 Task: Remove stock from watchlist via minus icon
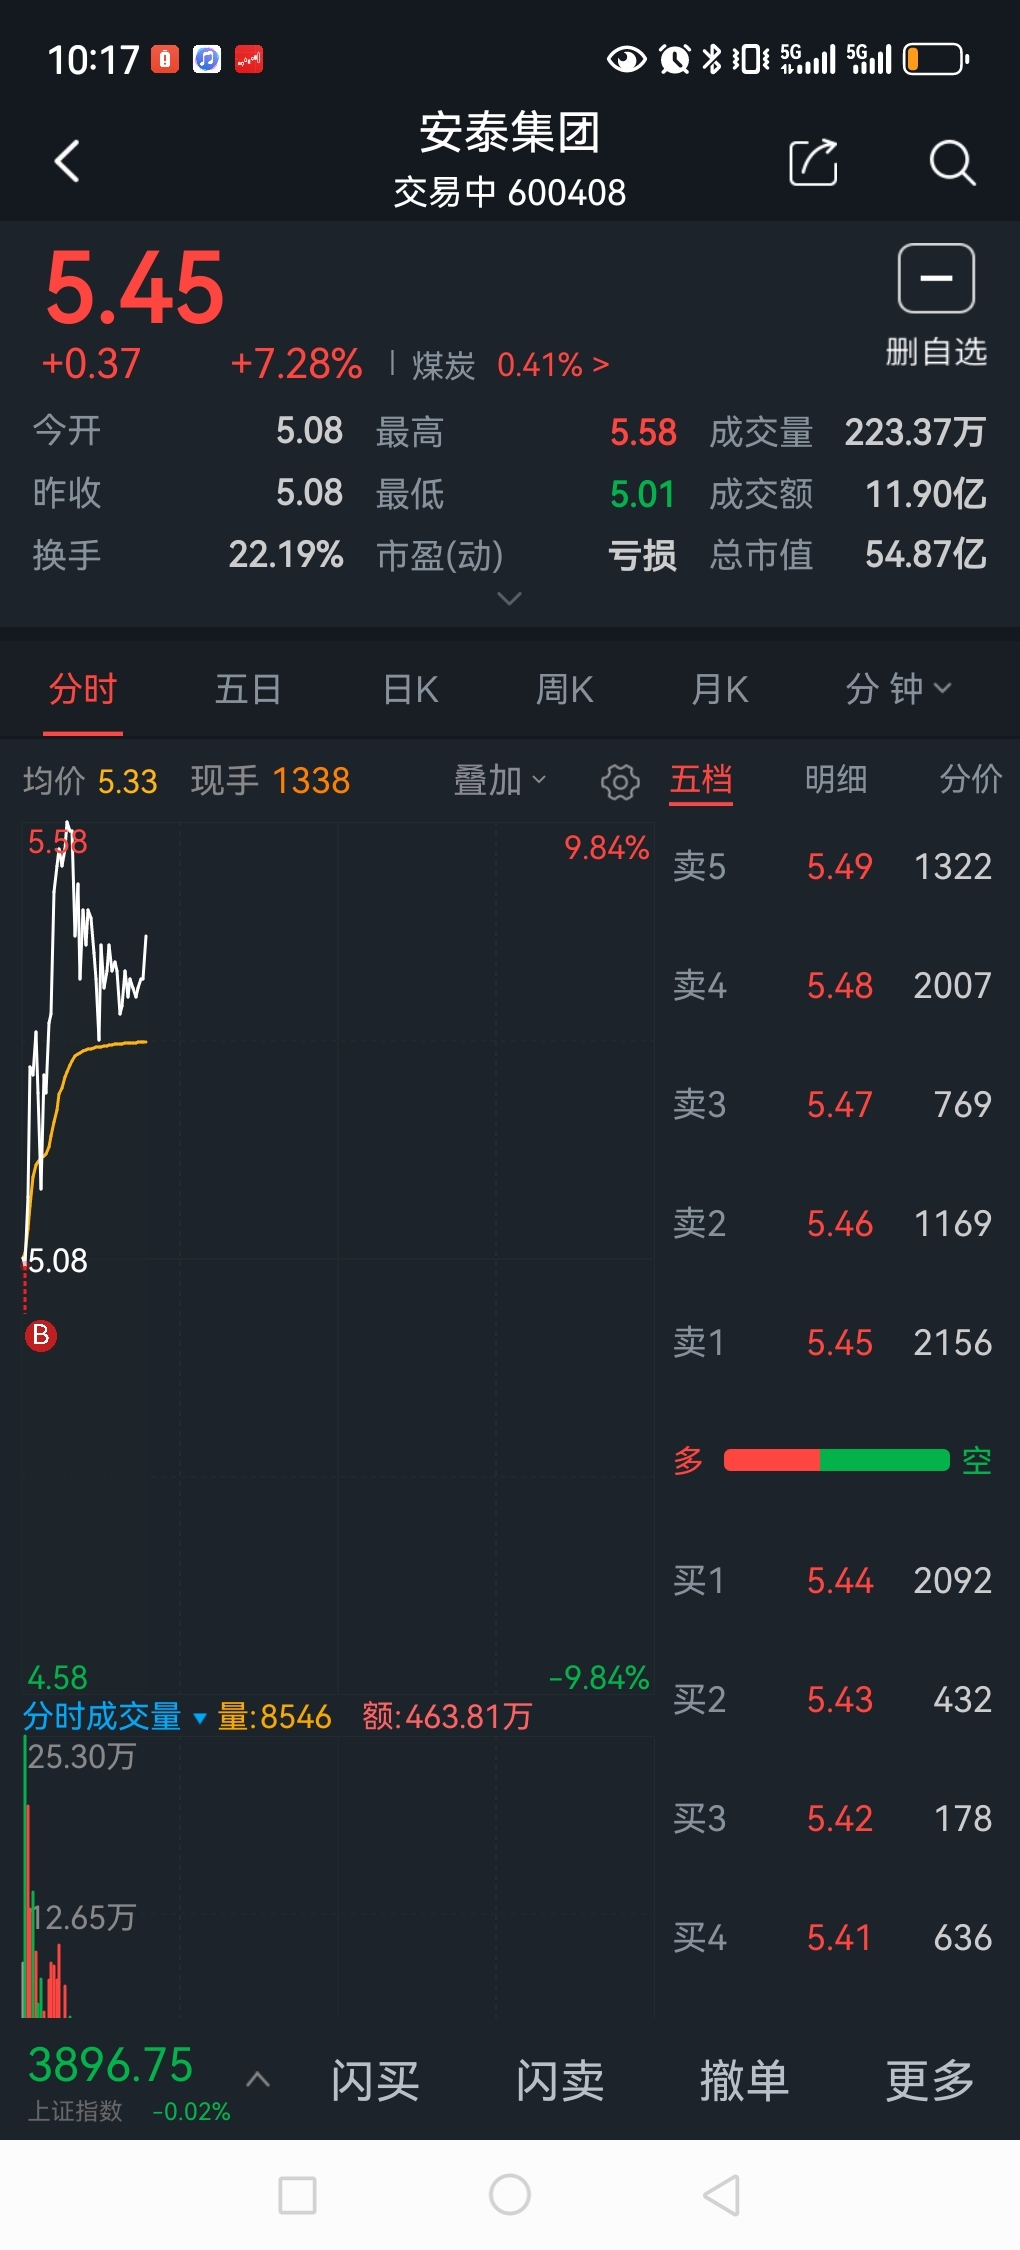coord(936,279)
